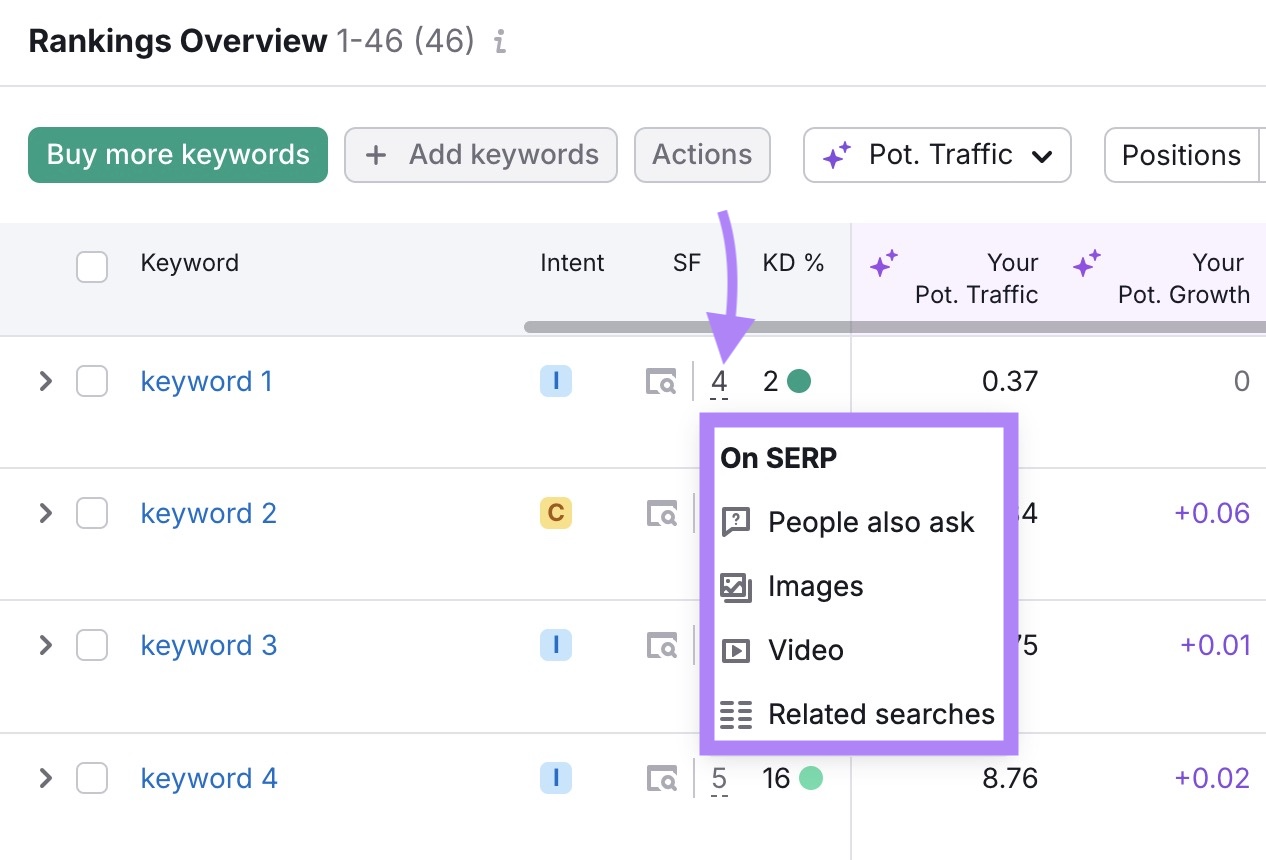Open the SERP preview for keyword 1
Screen dimensions: 1266x860
point(660,381)
